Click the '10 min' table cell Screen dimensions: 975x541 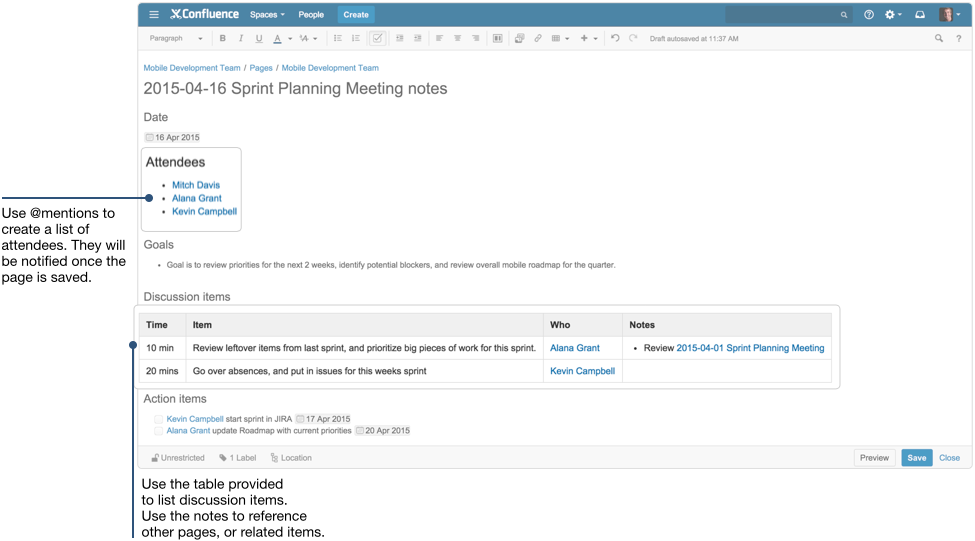click(162, 348)
